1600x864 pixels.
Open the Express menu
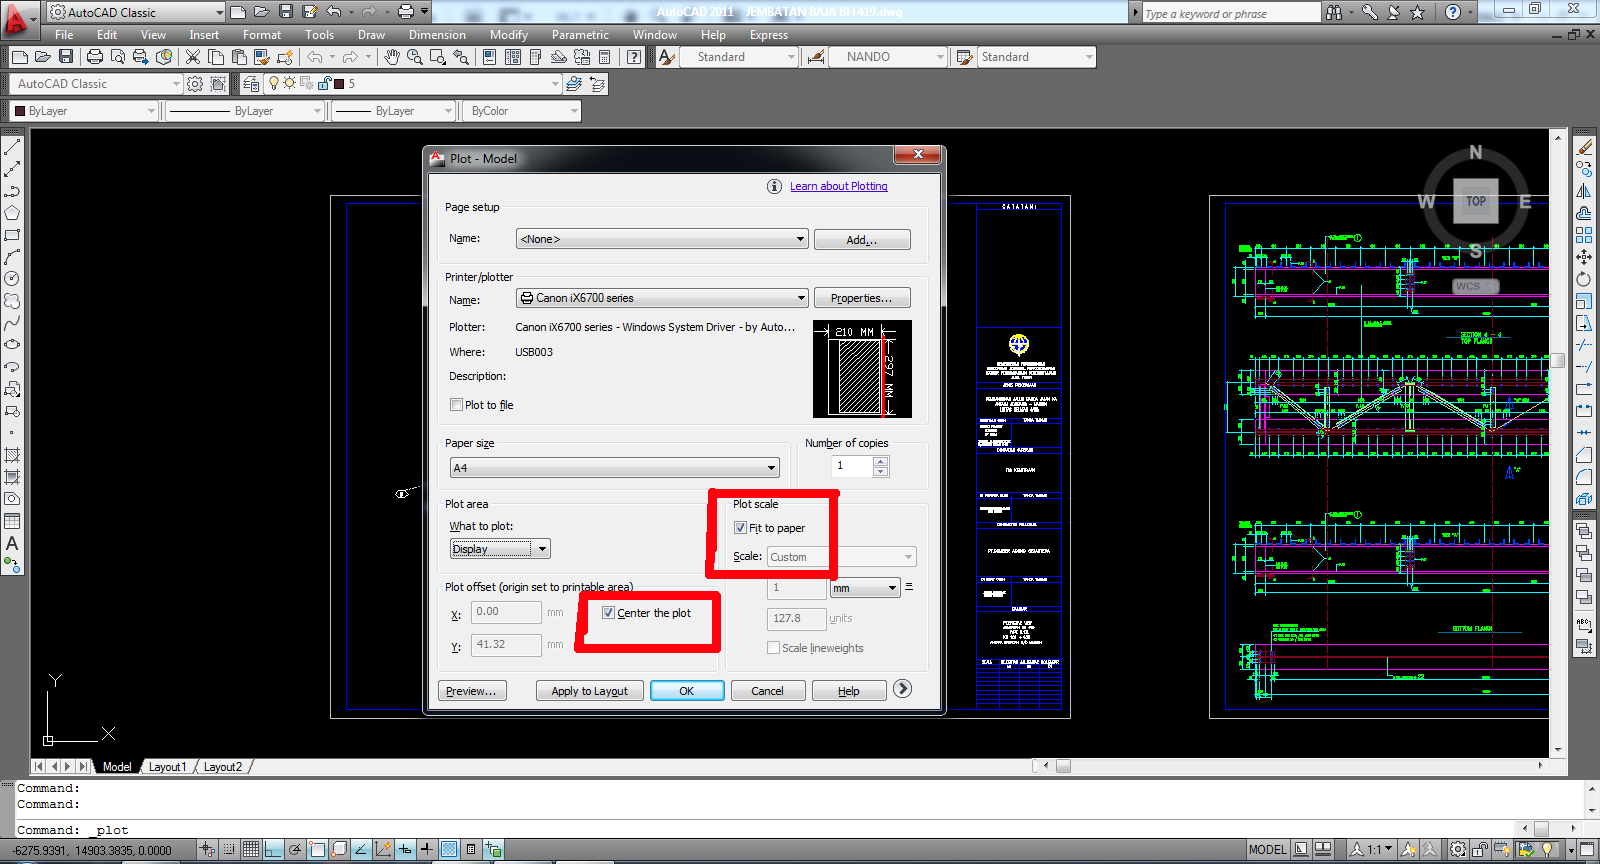769,35
